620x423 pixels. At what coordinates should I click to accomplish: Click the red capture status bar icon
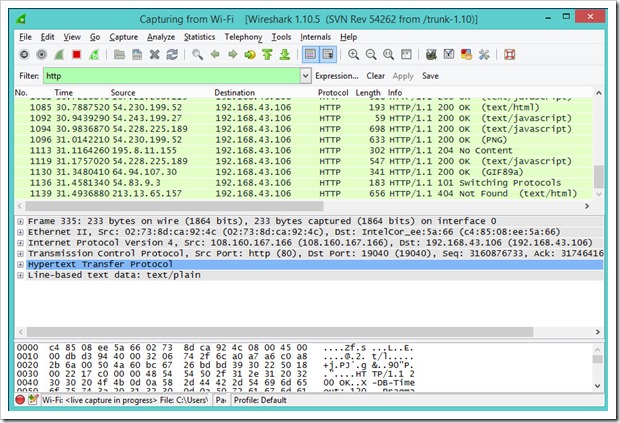[20, 400]
